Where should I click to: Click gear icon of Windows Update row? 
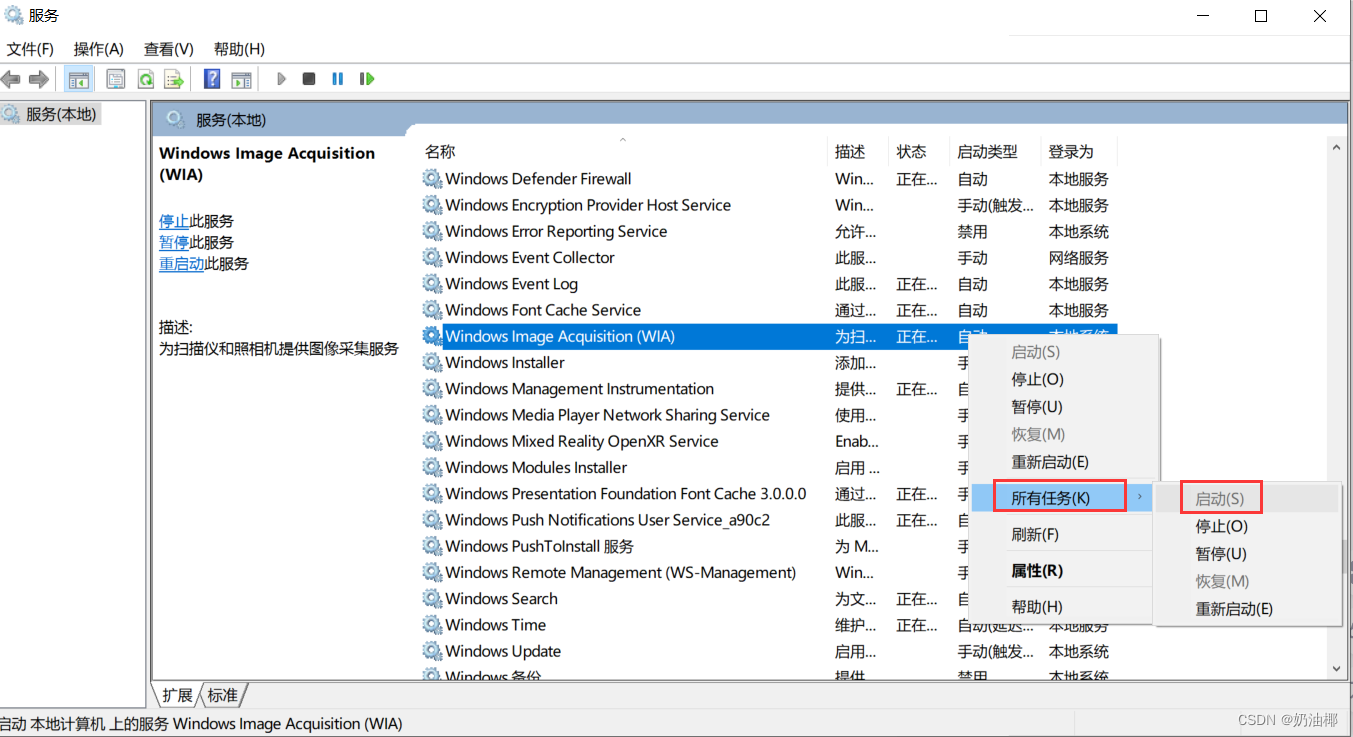(432, 651)
